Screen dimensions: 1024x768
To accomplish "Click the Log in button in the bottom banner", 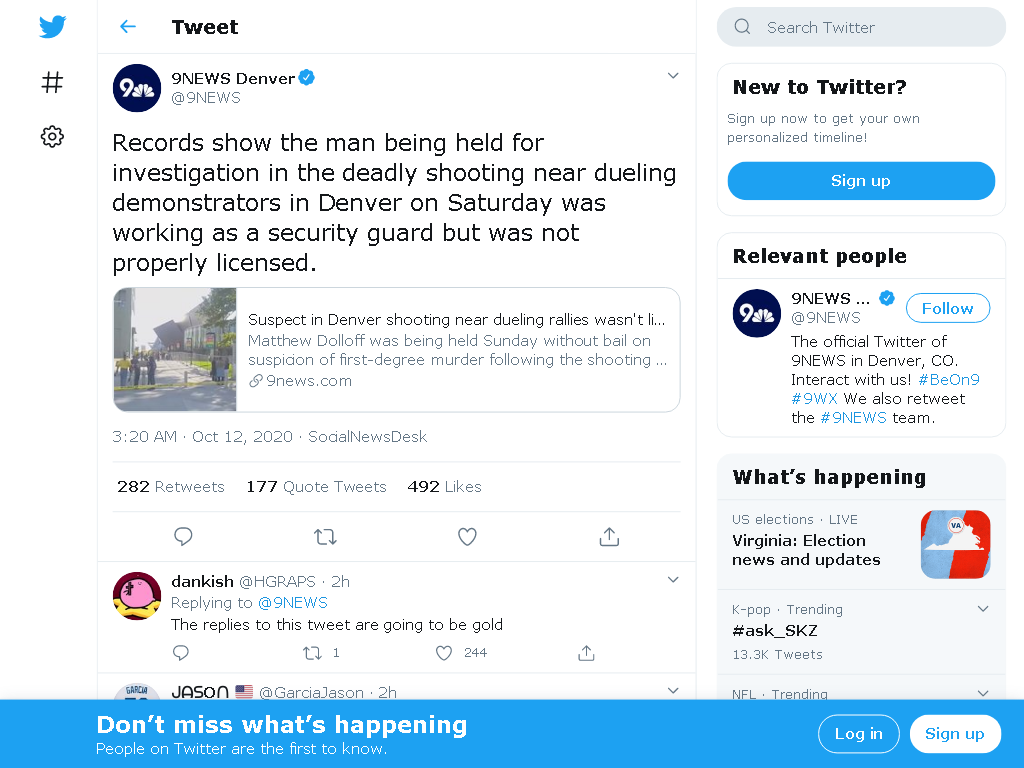I will coord(859,733).
